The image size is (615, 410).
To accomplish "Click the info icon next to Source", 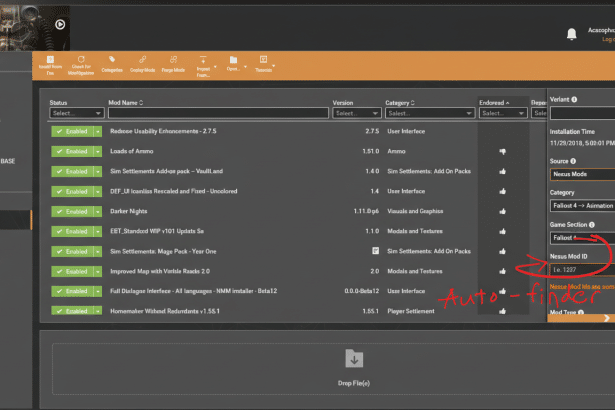I will [573, 161].
